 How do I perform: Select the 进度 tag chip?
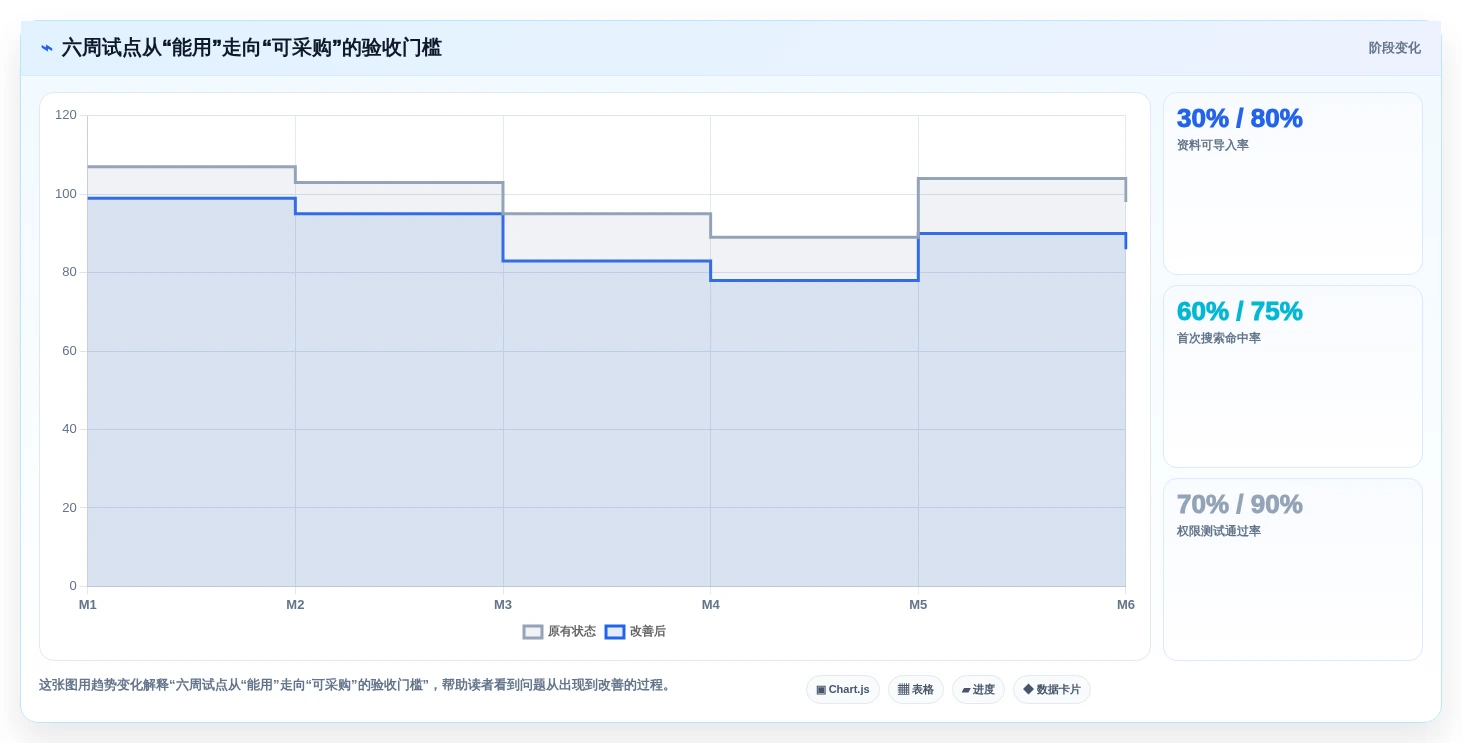coord(978,690)
